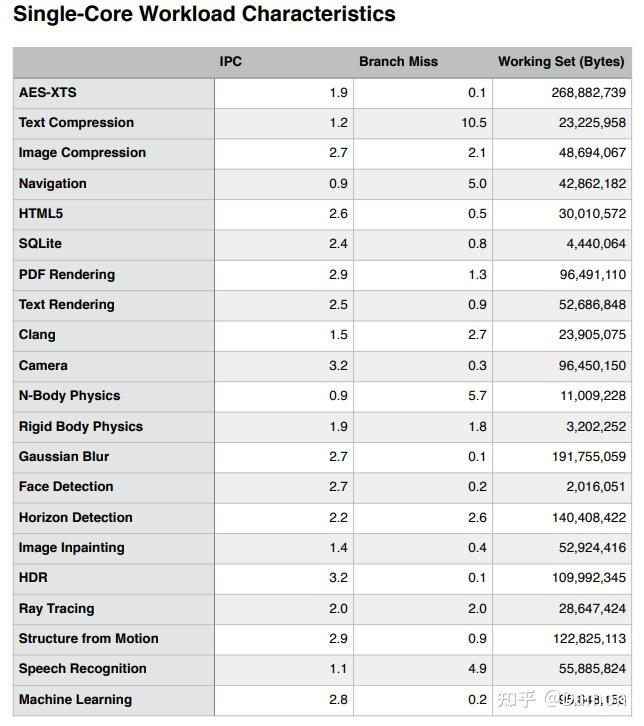Viewport: 644px width, 726px height.
Task: Select the AES-XTS row label
Action: pyautogui.click(x=47, y=93)
